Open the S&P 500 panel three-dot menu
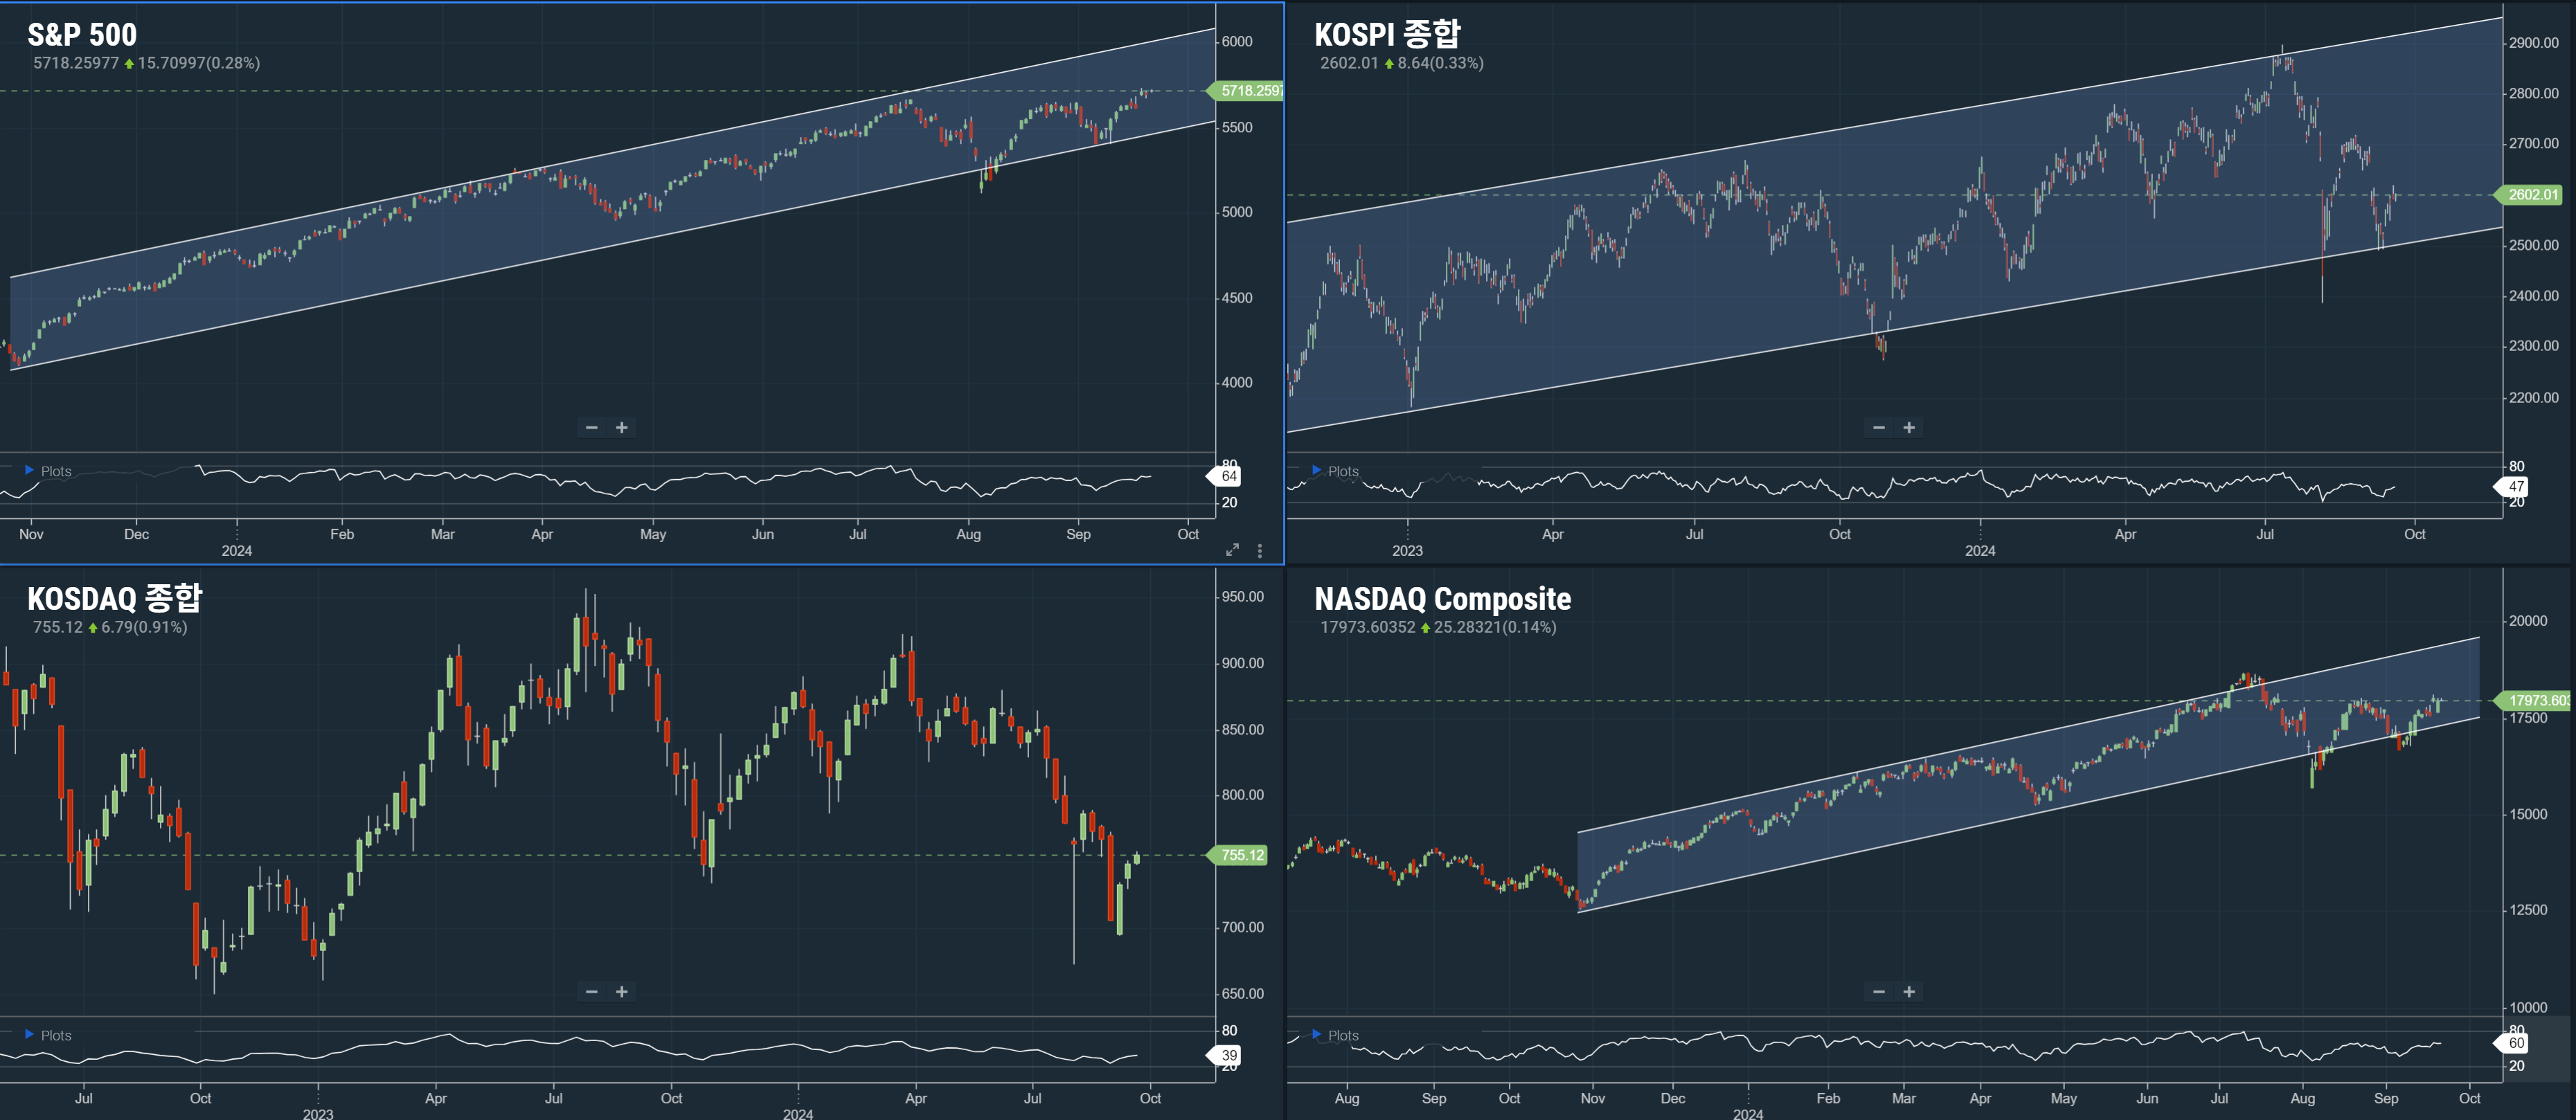The height and width of the screenshot is (1120, 2576). point(1260,551)
